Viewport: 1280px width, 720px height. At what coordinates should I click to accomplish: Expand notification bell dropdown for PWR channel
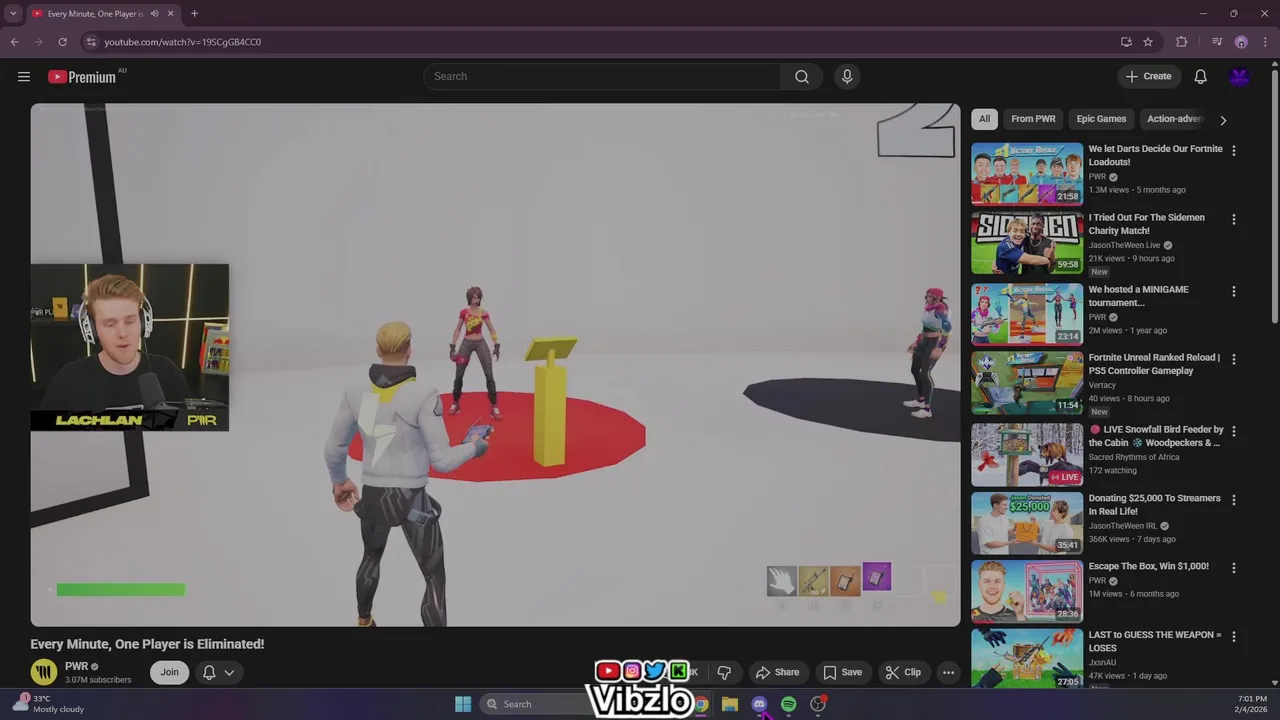[218, 672]
